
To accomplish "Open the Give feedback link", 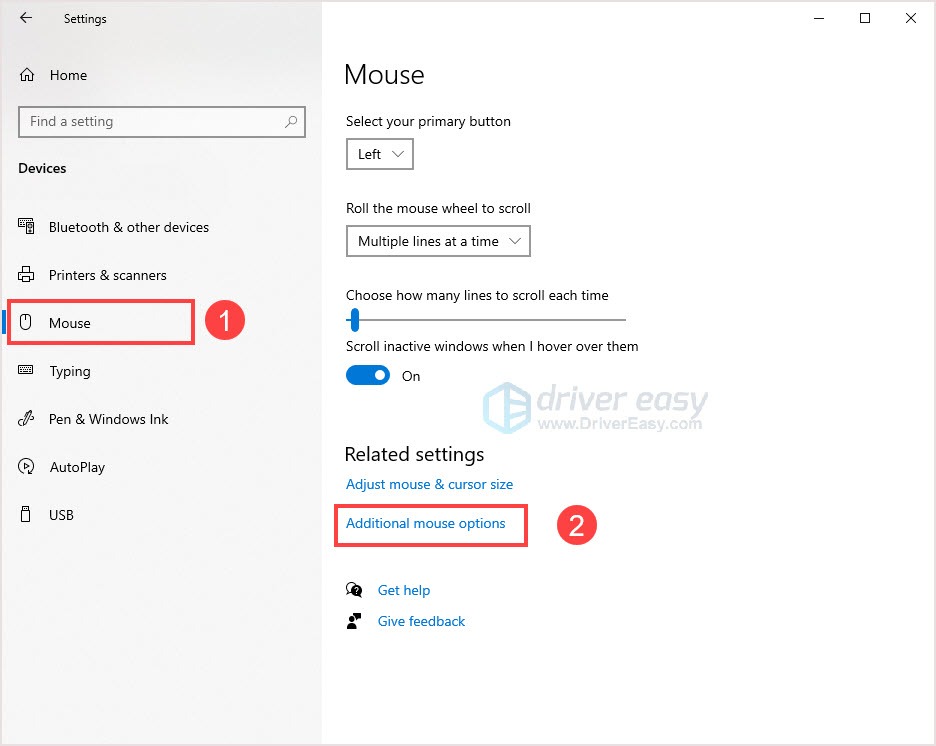I will pyautogui.click(x=421, y=621).
